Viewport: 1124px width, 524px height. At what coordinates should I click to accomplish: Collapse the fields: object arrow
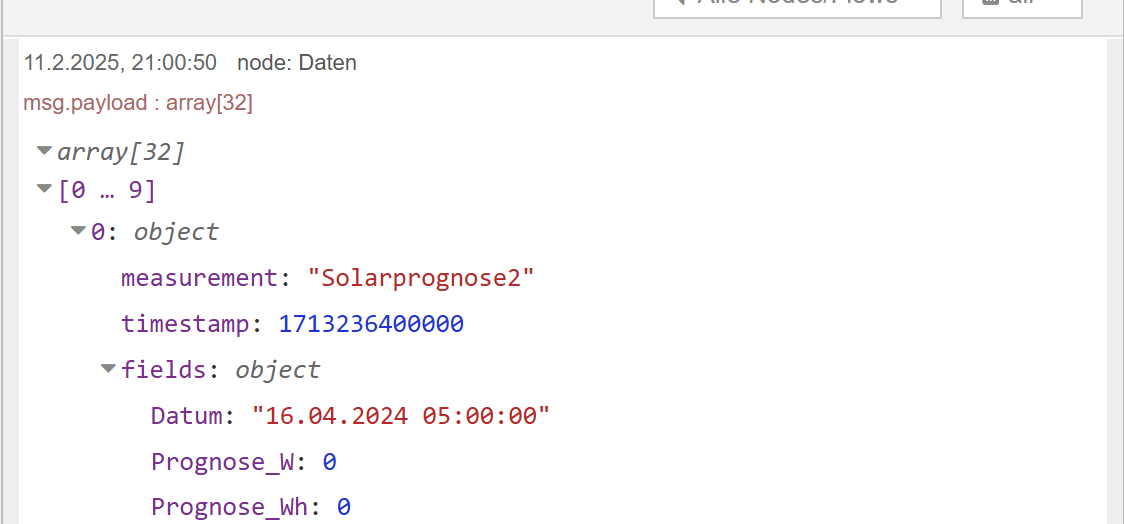pyautogui.click(x=108, y=369)
